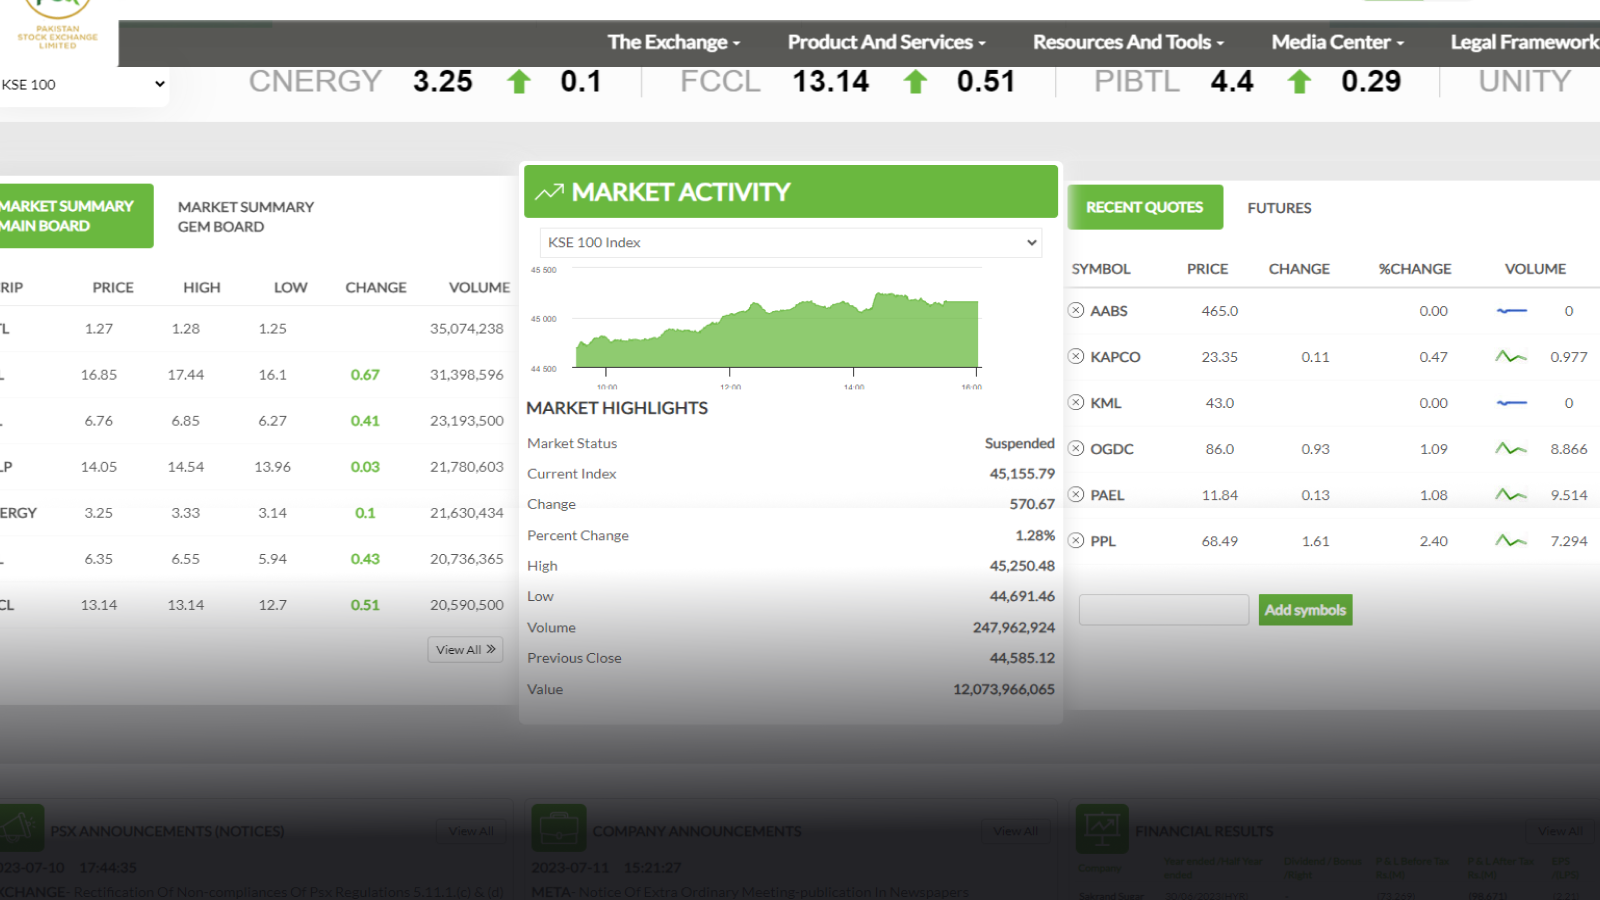Click Add symbols button
The image size is (1600, 900).
(x=1305, y=610)
